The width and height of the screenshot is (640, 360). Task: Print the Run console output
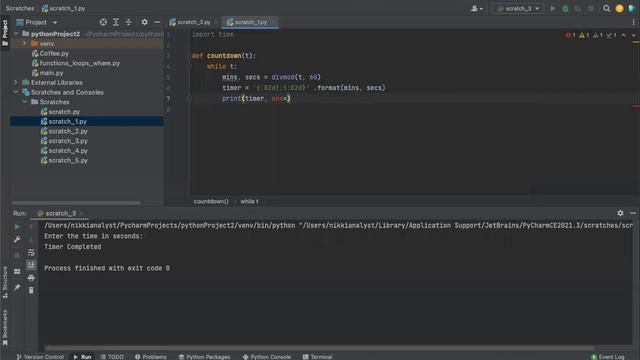coord(31,278)
